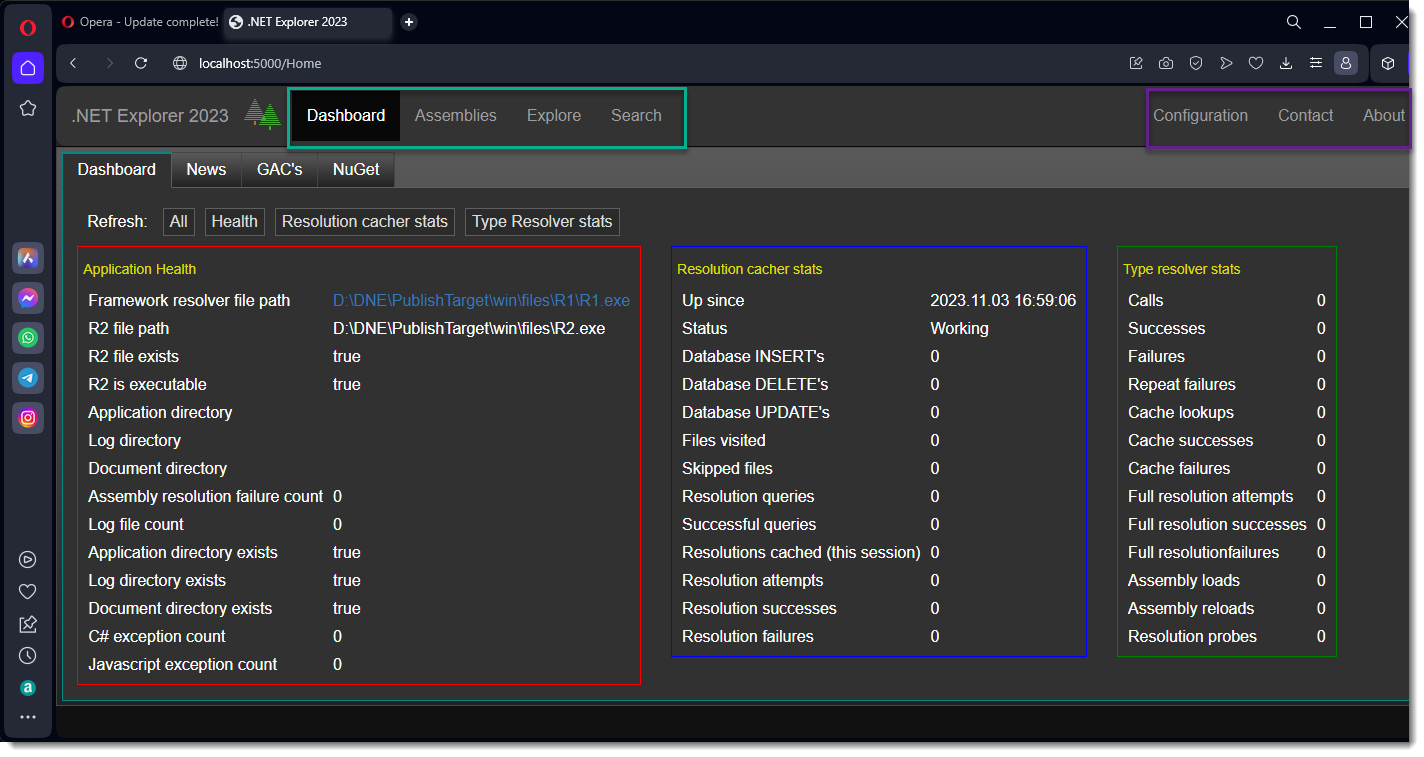The width and height of the screenshot is (1424, 757).
Task: Switch to the GAC's tab
Action: (x=280, y=170)
